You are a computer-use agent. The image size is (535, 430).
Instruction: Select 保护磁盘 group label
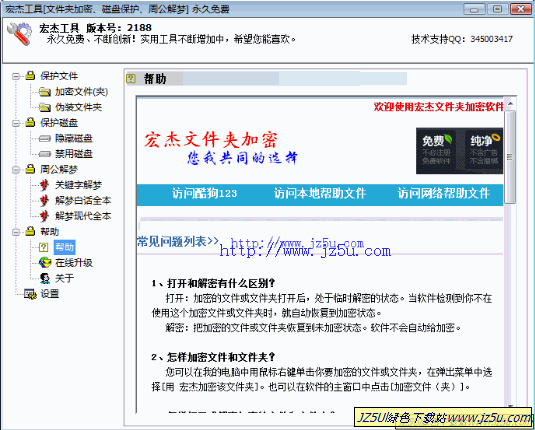tap(59, 123)
